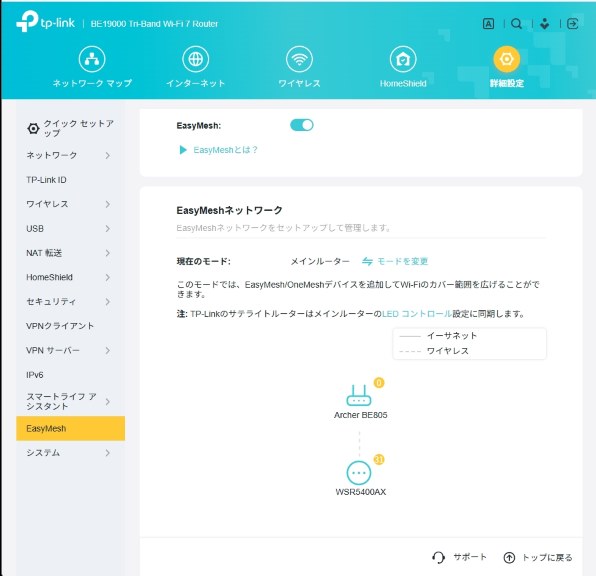Expand the スマートライフ アシスタント chevron
Screen dimensions: 596x576
(108, 401)
